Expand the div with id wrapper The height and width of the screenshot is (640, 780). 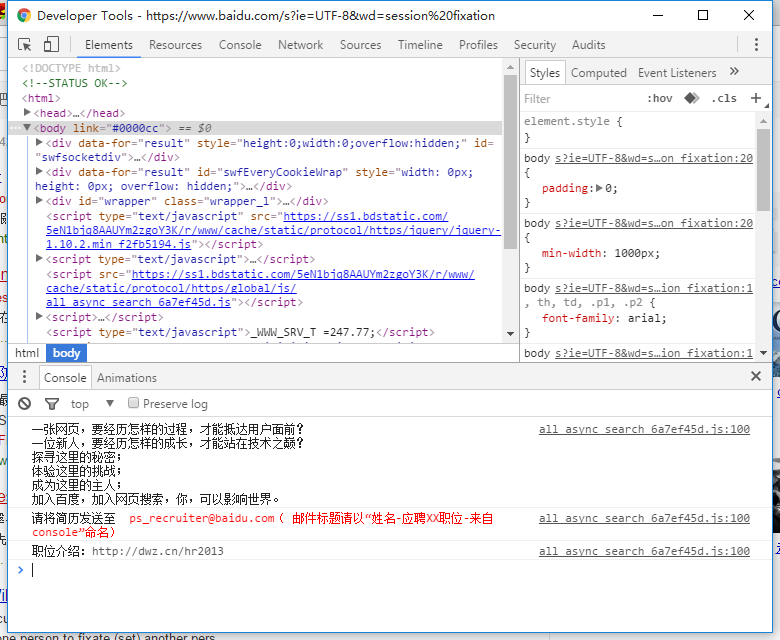(x=40, y=201)
